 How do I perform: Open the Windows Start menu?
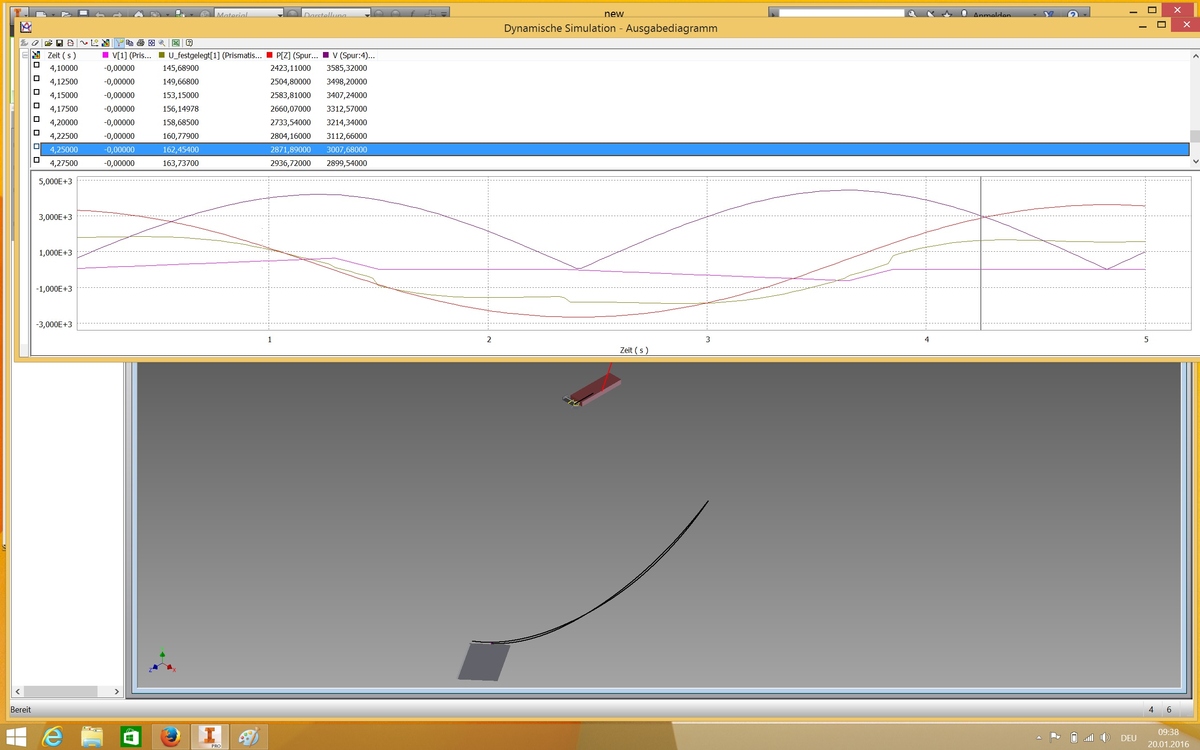[x=17, y=737]
